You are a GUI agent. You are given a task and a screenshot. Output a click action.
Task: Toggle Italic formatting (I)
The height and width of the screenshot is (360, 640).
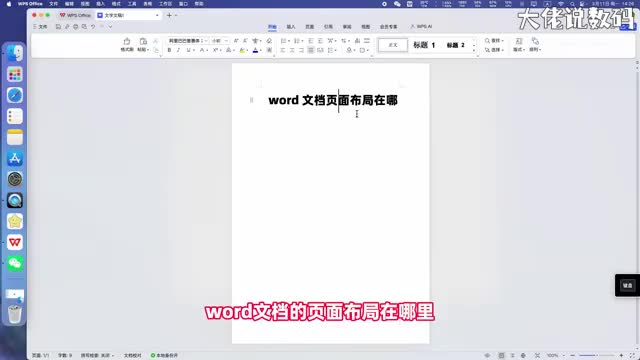click(x=178, y=50)
